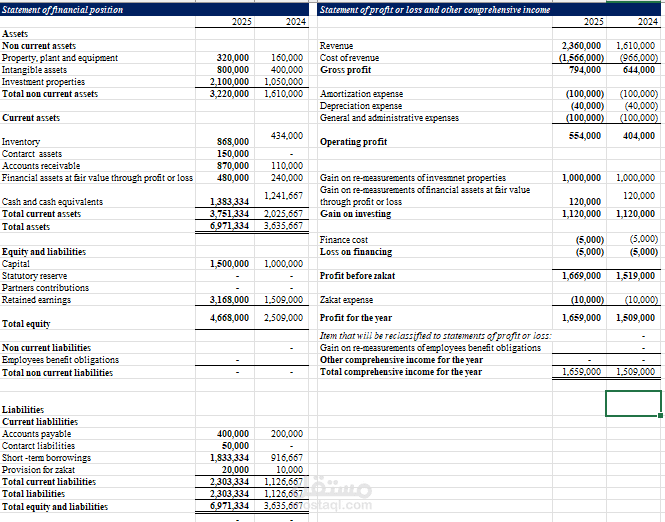Select the "Loss on financing" label
Viewport: 665px width, 522px height.
356,252
